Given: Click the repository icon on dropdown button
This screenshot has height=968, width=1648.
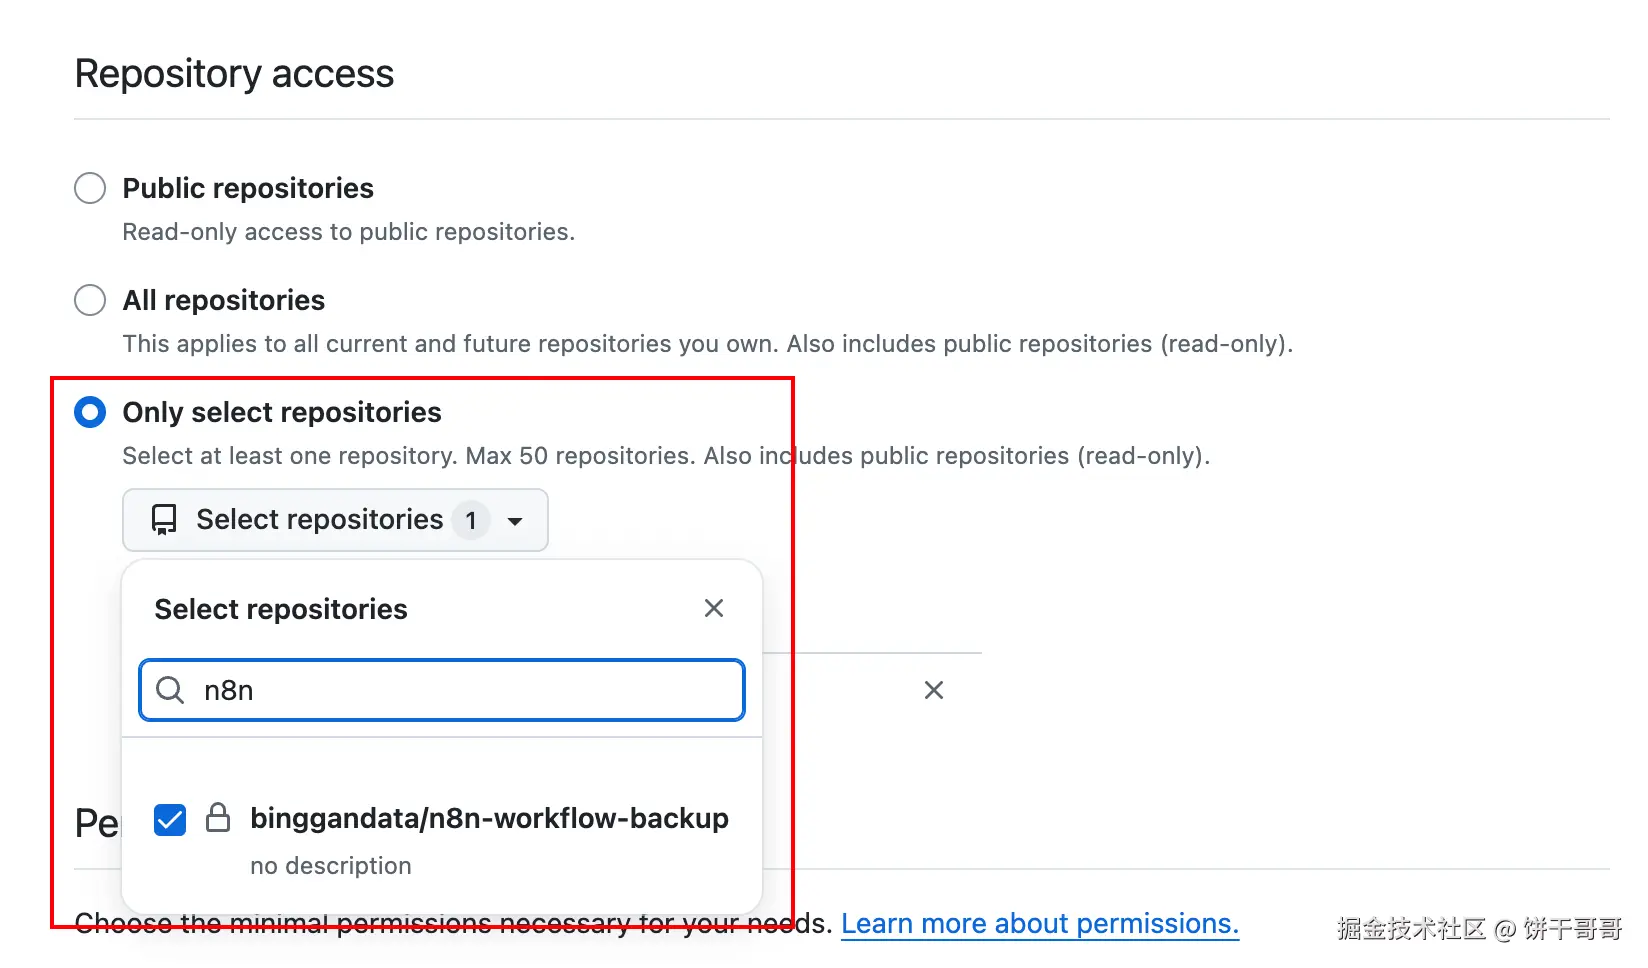Looking at the screenshot, I should [x=164, y=520].
